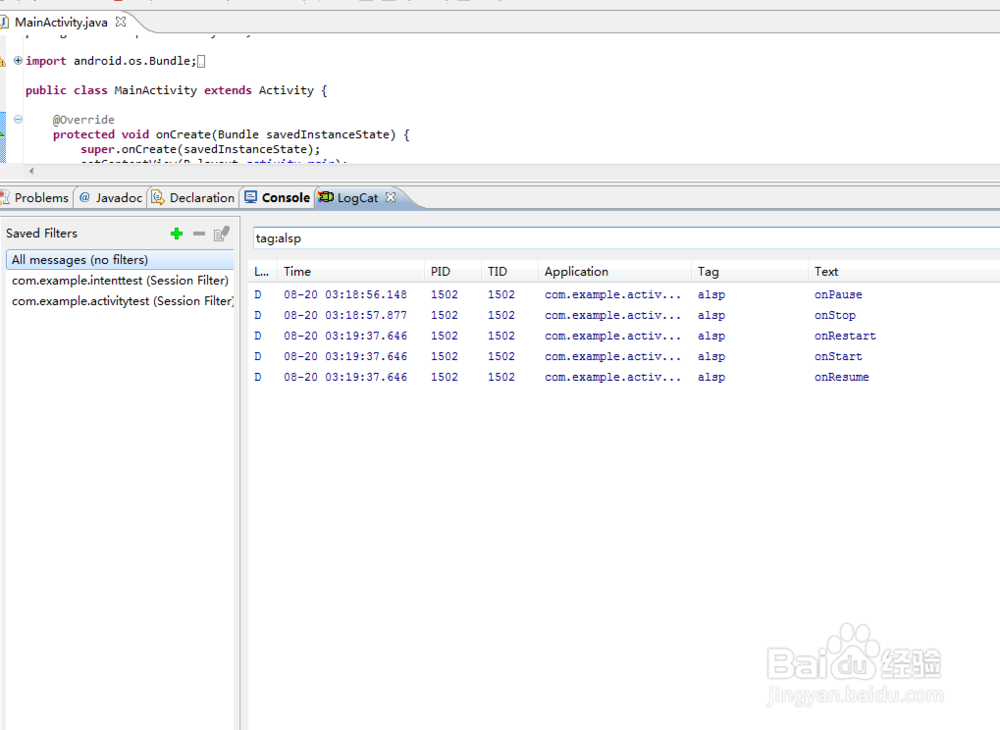Open the Declaration tab
1000x730 pixels.
(x=193, y=198)
